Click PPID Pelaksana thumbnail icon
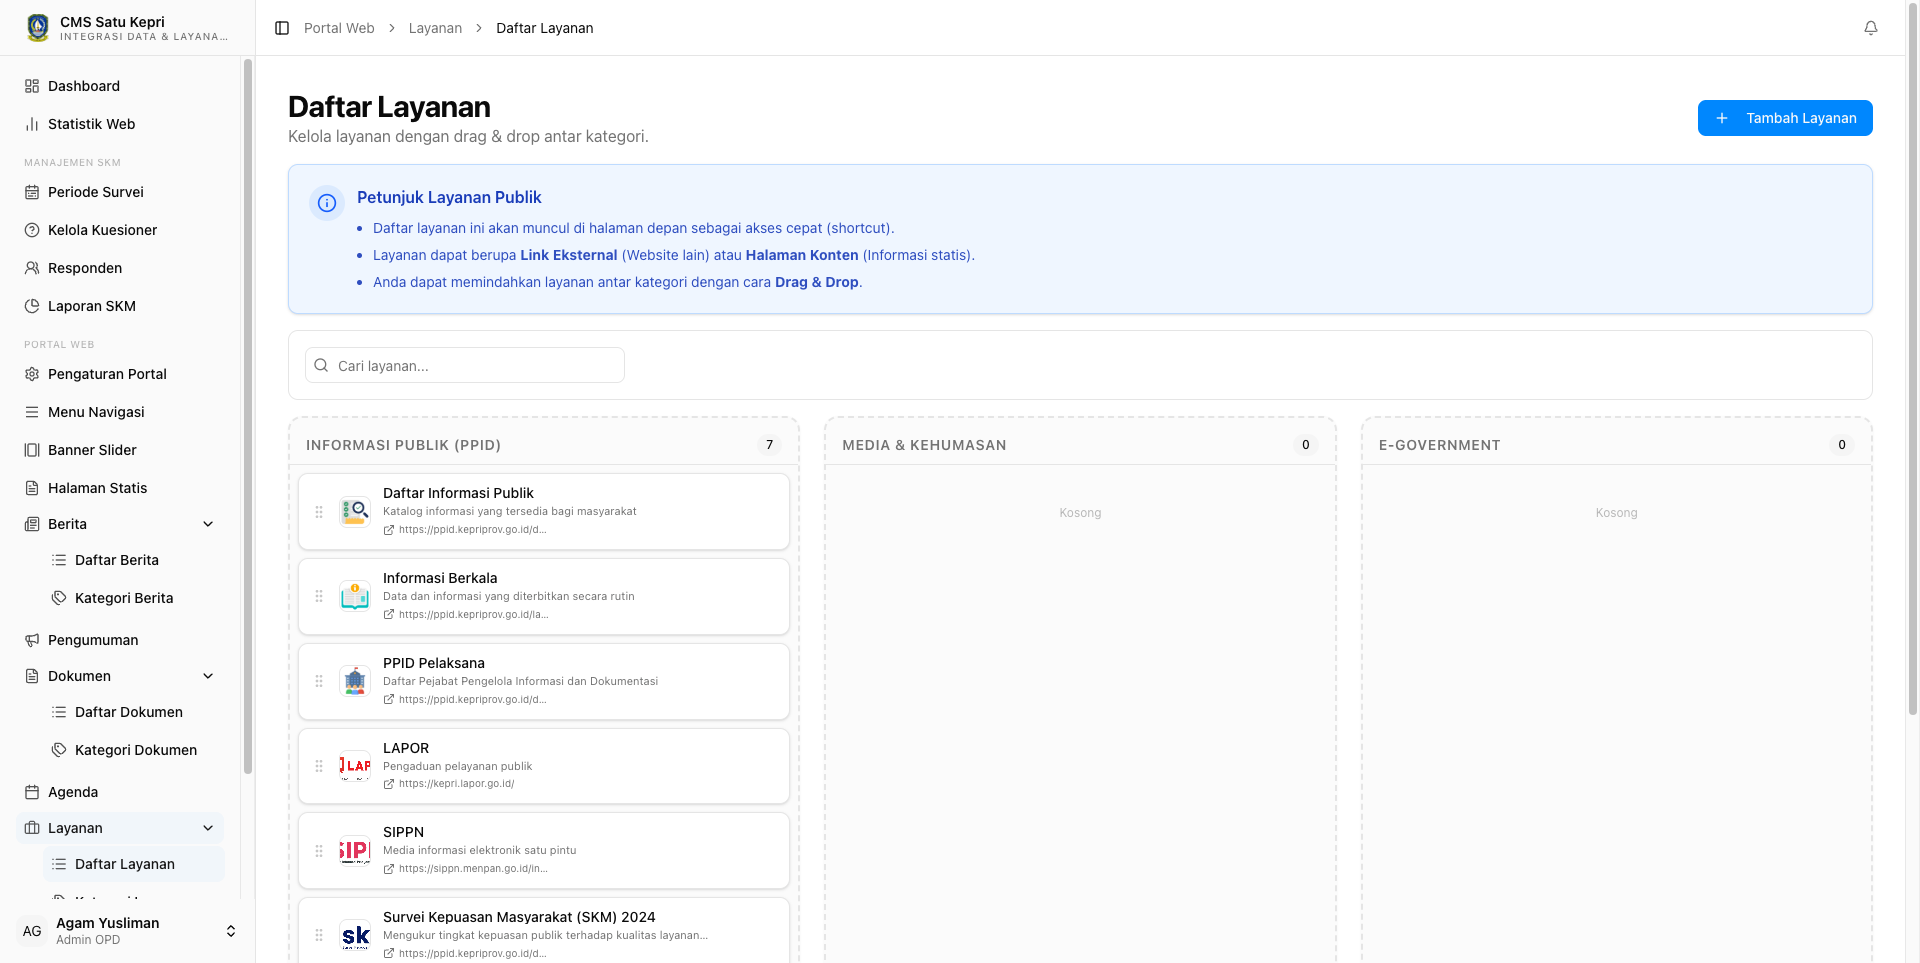This screenshot has width=1920, height=963. [x=355, y=682]
